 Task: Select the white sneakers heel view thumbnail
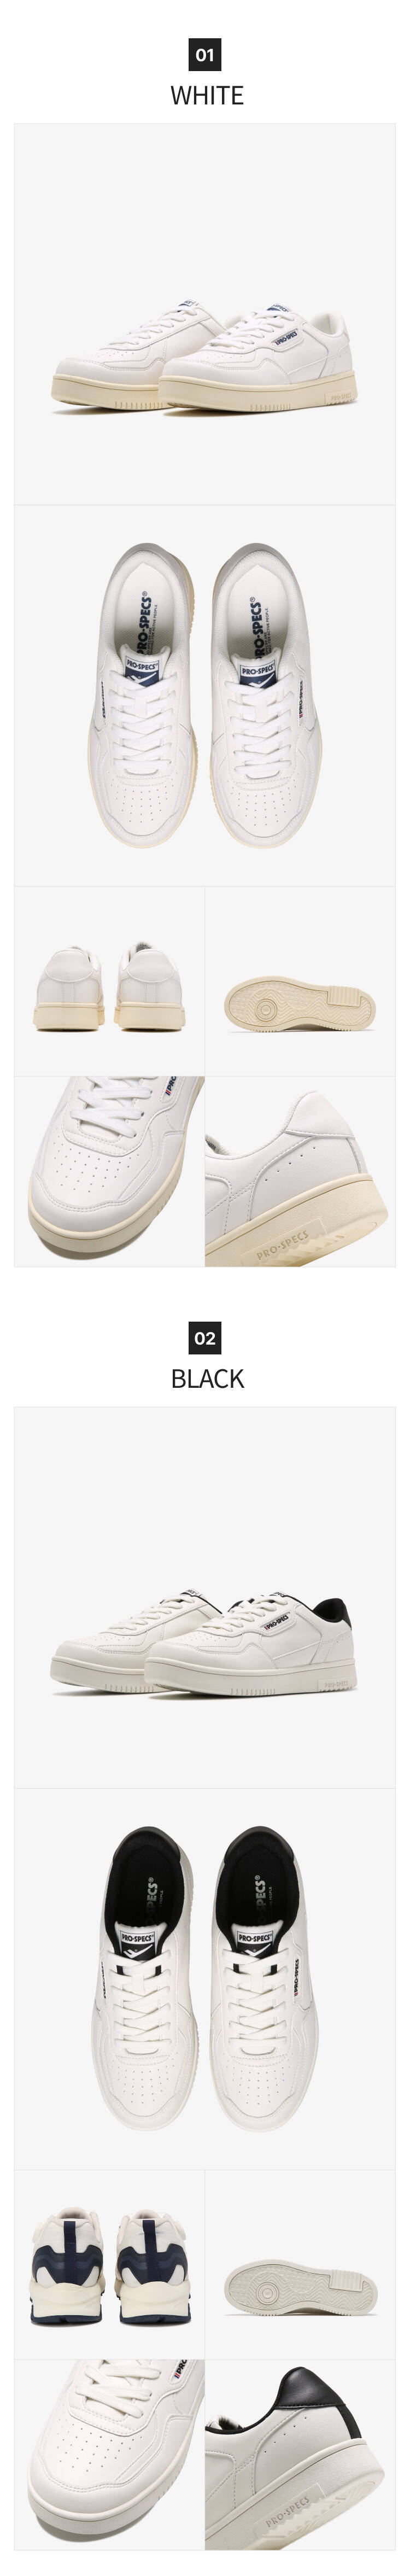tap(109, 981)
